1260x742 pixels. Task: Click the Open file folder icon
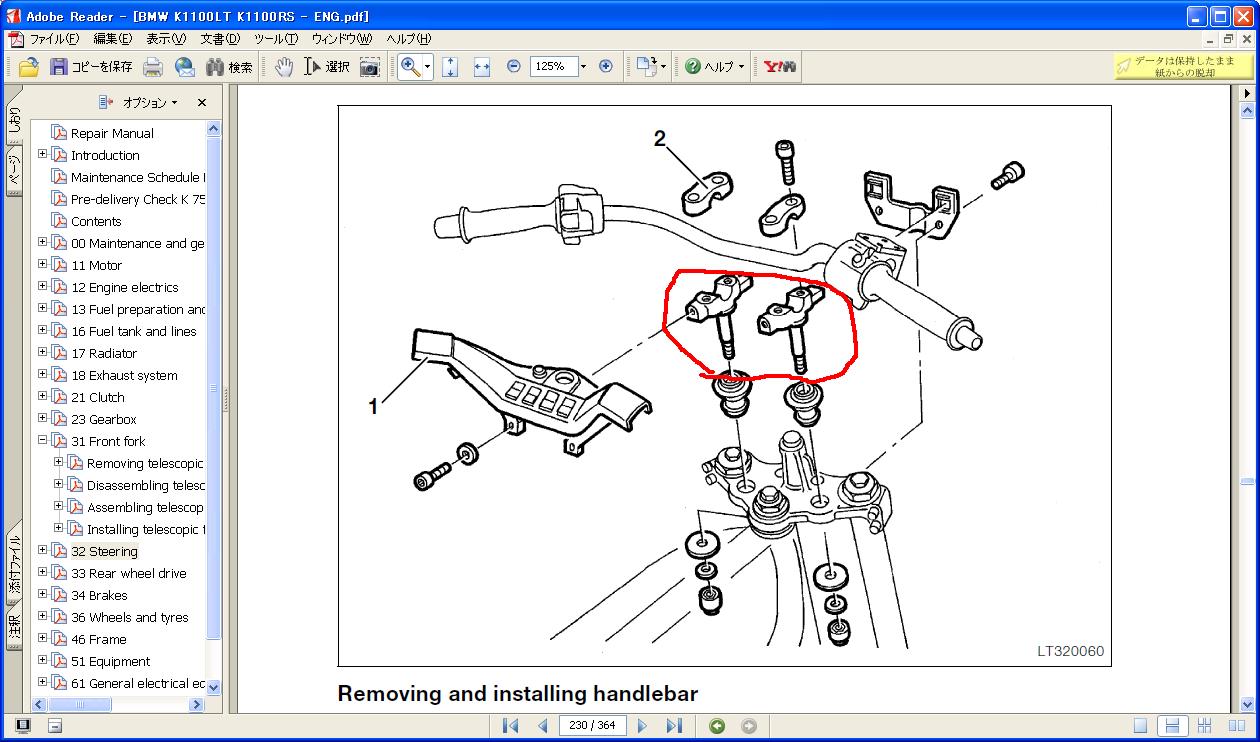29,67
